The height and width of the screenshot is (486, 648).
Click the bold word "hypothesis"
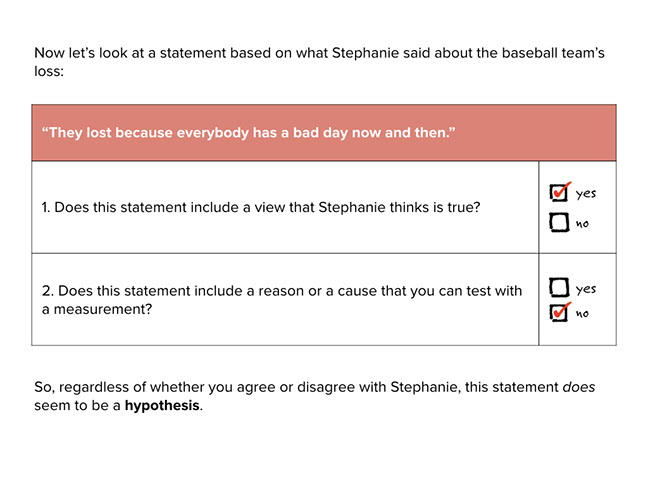click(x=162, y=406)
